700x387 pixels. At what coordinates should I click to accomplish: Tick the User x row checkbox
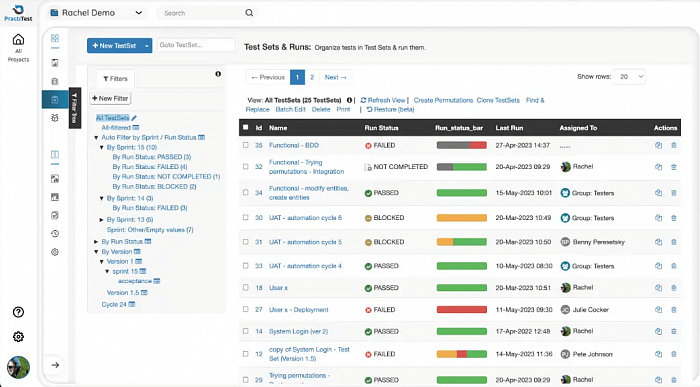tap(246, 287)
